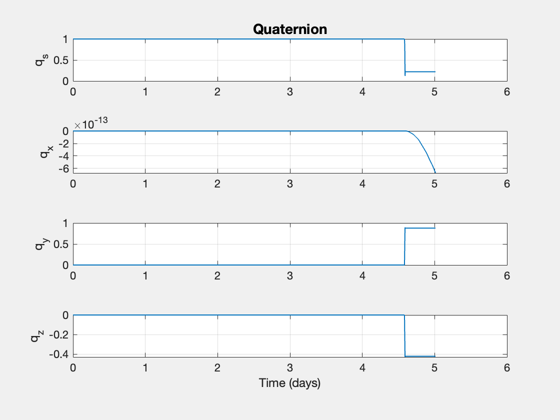Viewport: 560px width, 420px height.
Task: Click tick label 0 under q_x plot
Action: point(73,184)
